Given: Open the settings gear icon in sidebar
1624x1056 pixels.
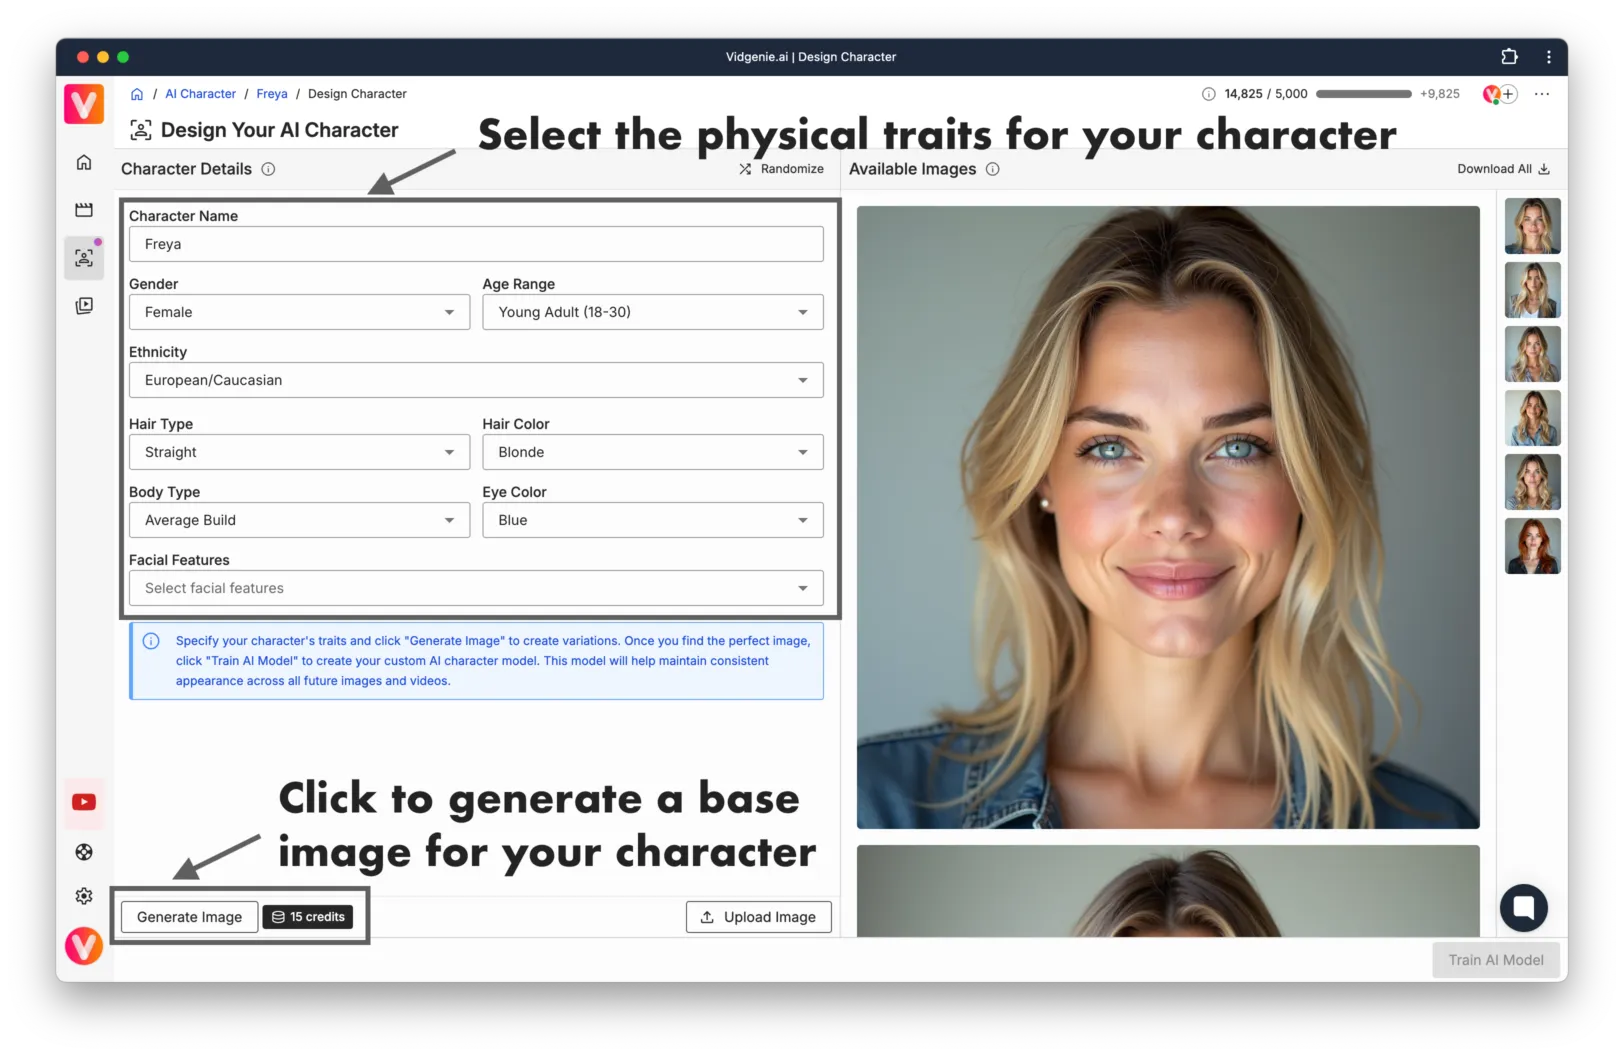Looking at the screenshot, I should pyautogui.click(x=84, y=896).
